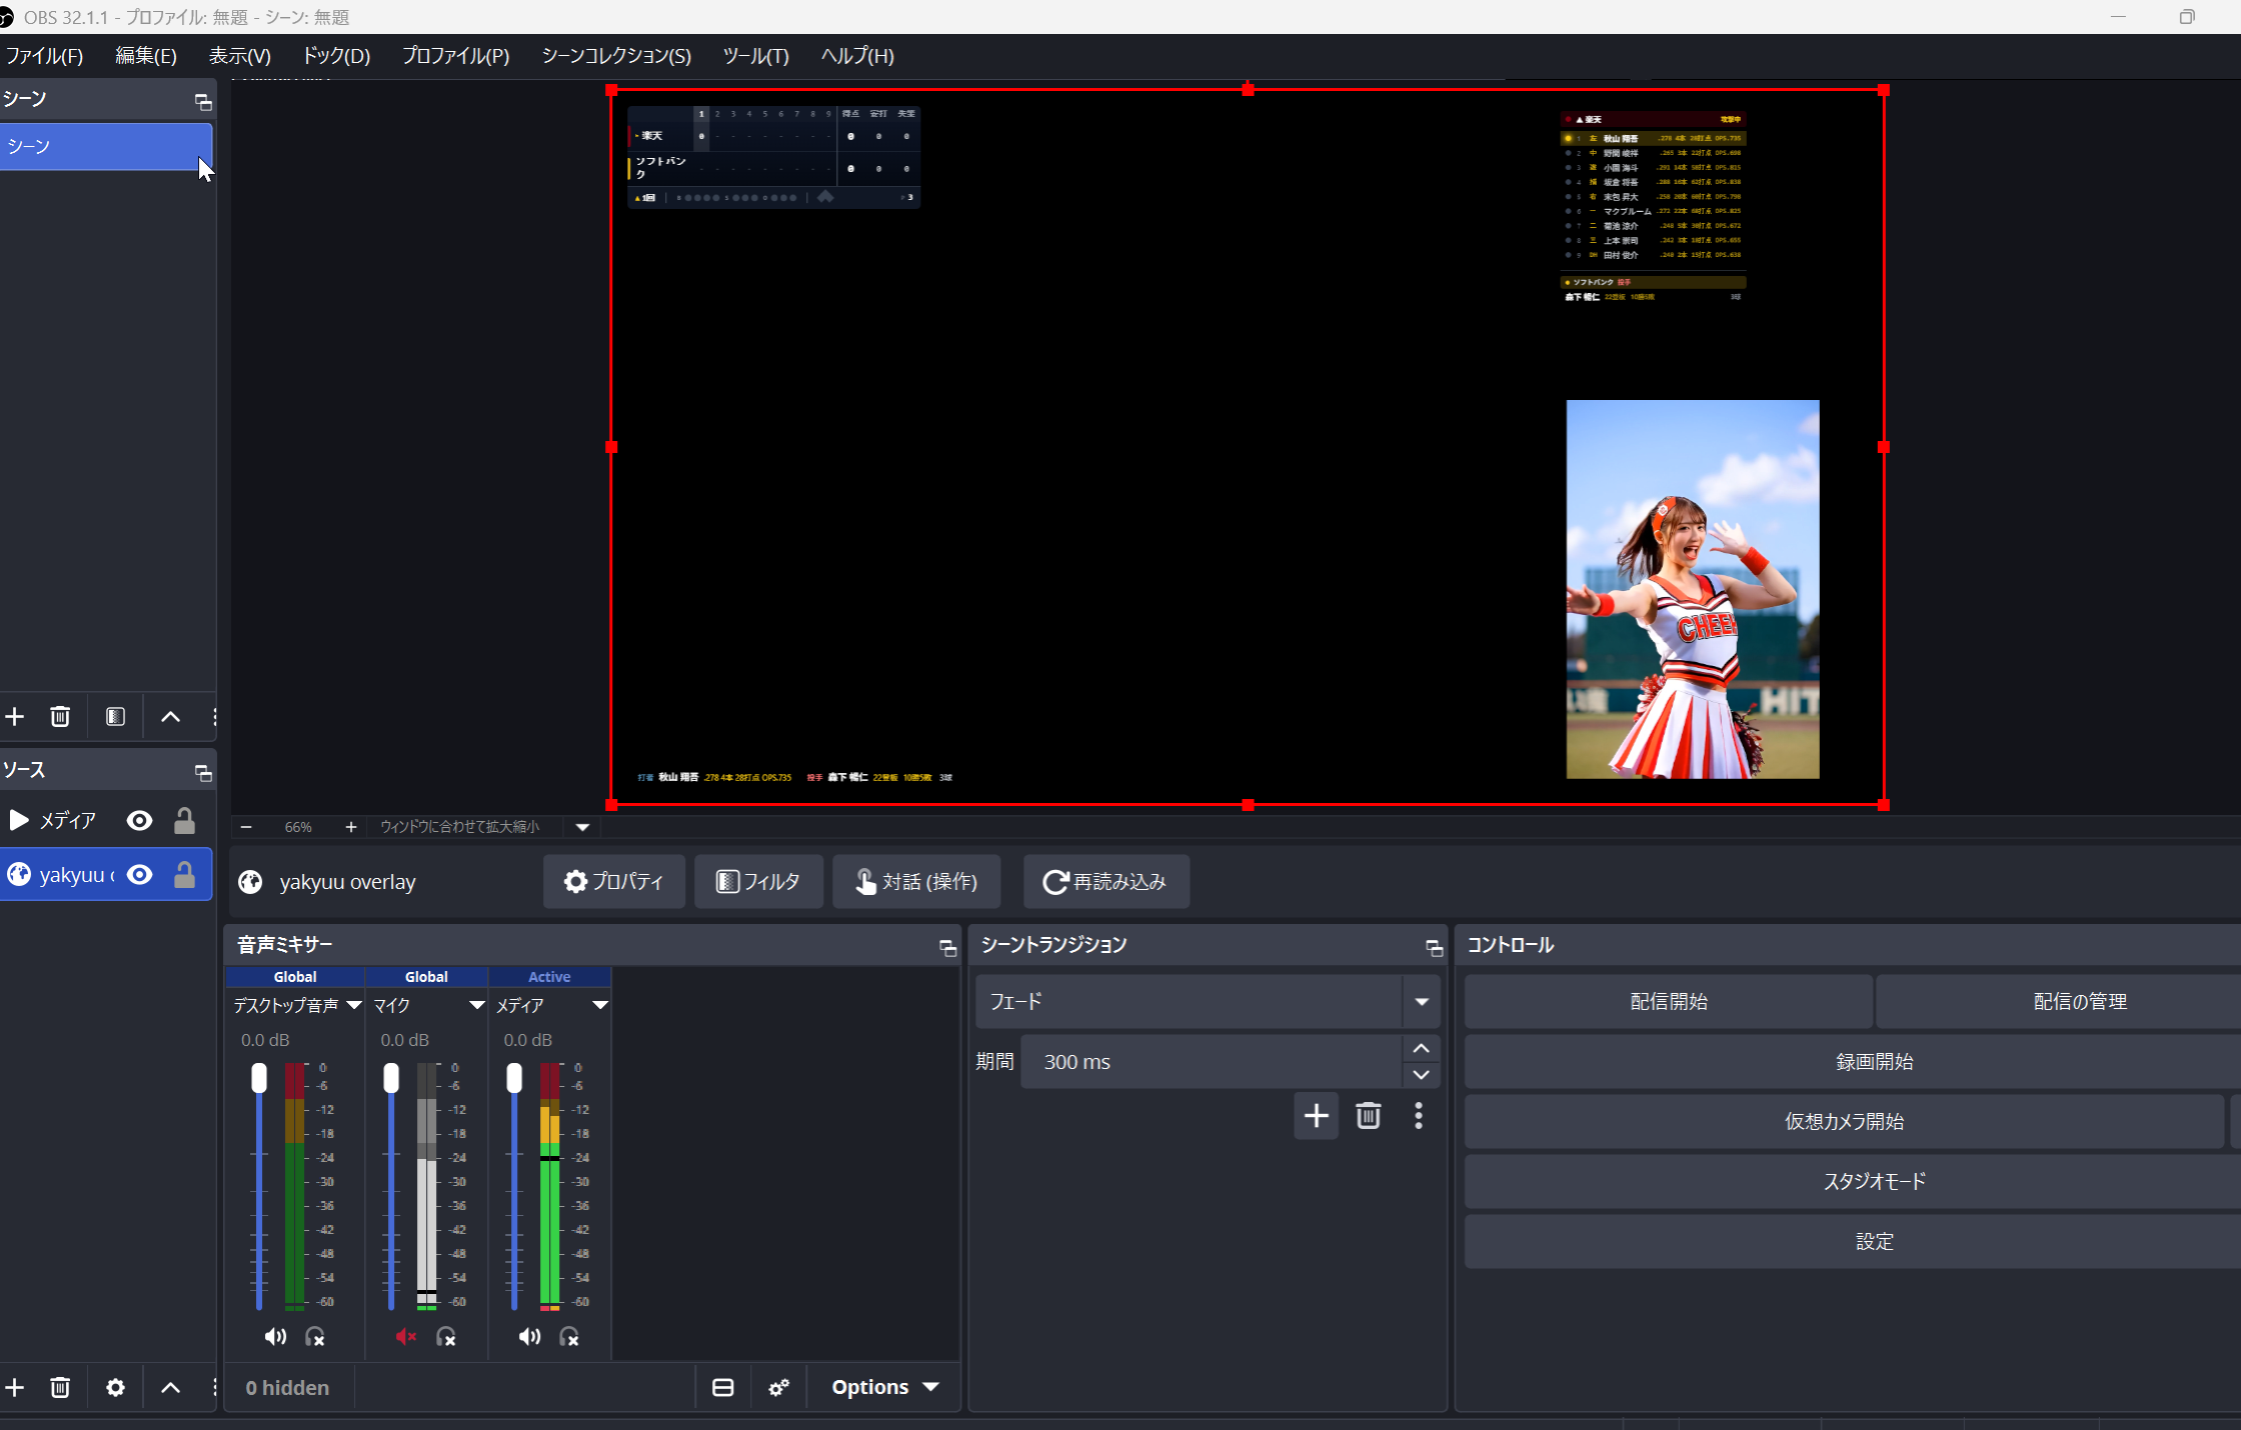Viewport: 2241px width, 1430px height.
Task: Click the Reload button for yakyuu overlay
Action: tap(1106, 882)
